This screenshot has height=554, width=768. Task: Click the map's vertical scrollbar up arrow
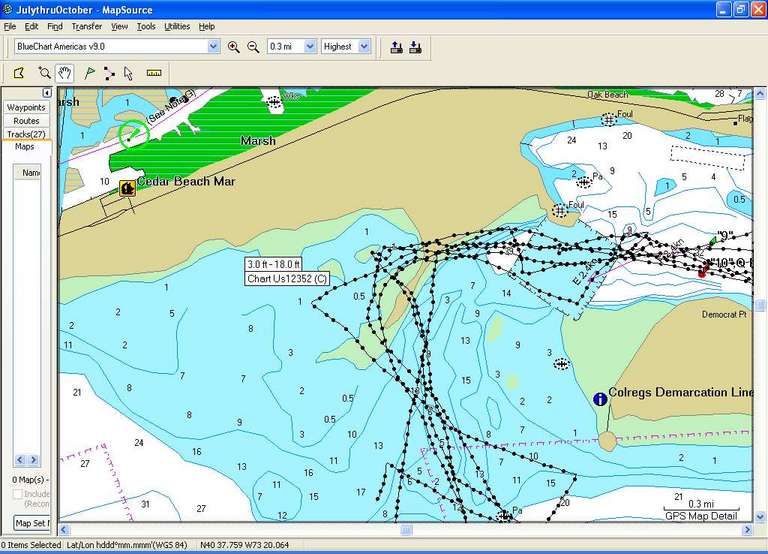[760, 93]
